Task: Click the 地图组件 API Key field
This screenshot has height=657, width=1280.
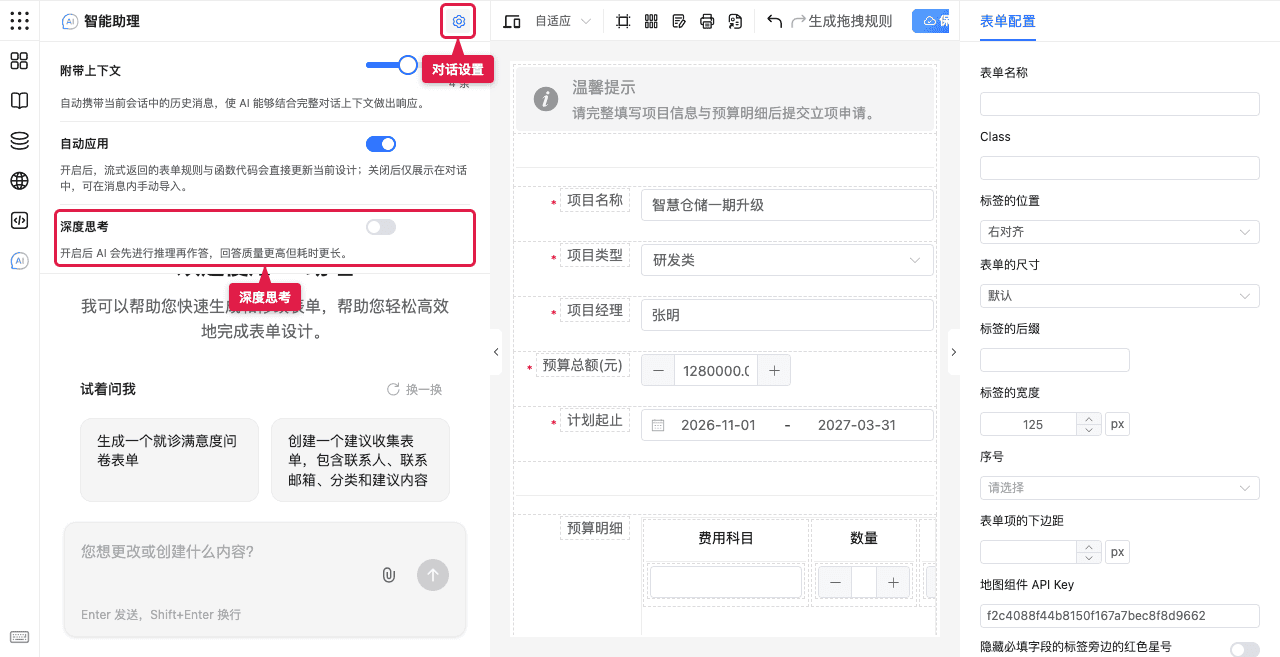Action: (1120, 616)
